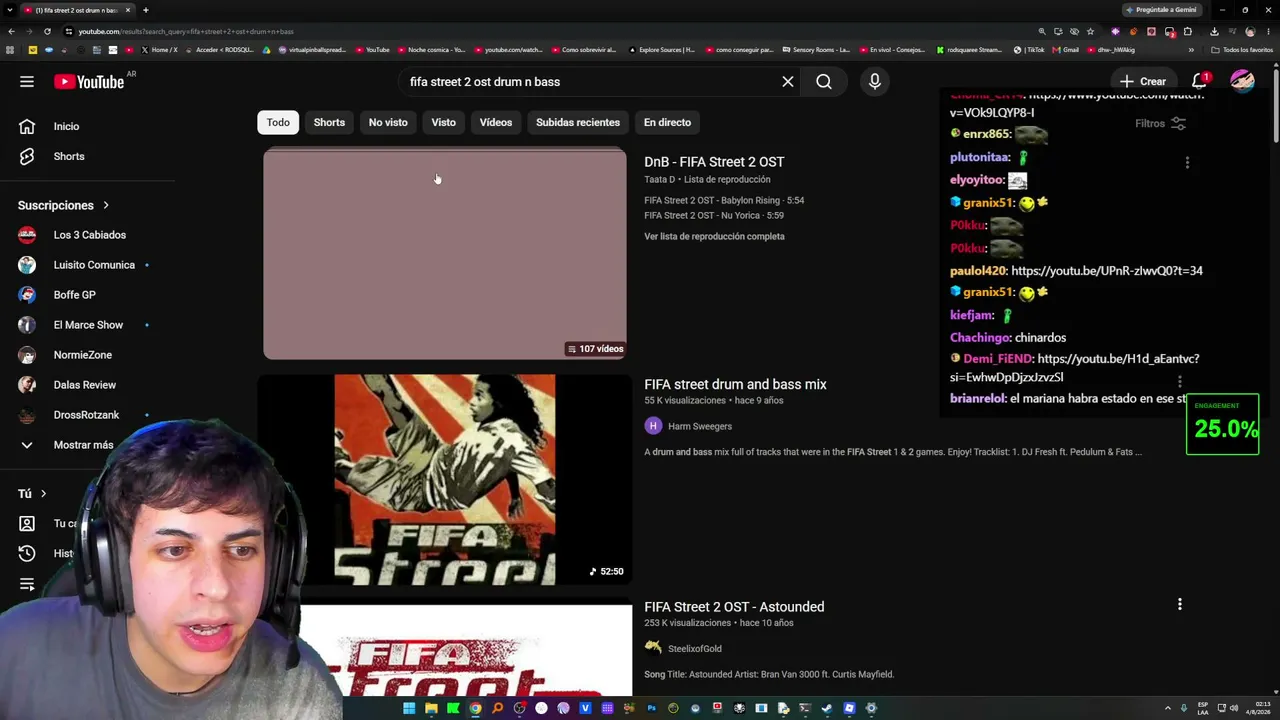The image size is (1280, 720).
Task: Open the Filtros search filters
Action: pyautogui.click(x=1160, y=123)
